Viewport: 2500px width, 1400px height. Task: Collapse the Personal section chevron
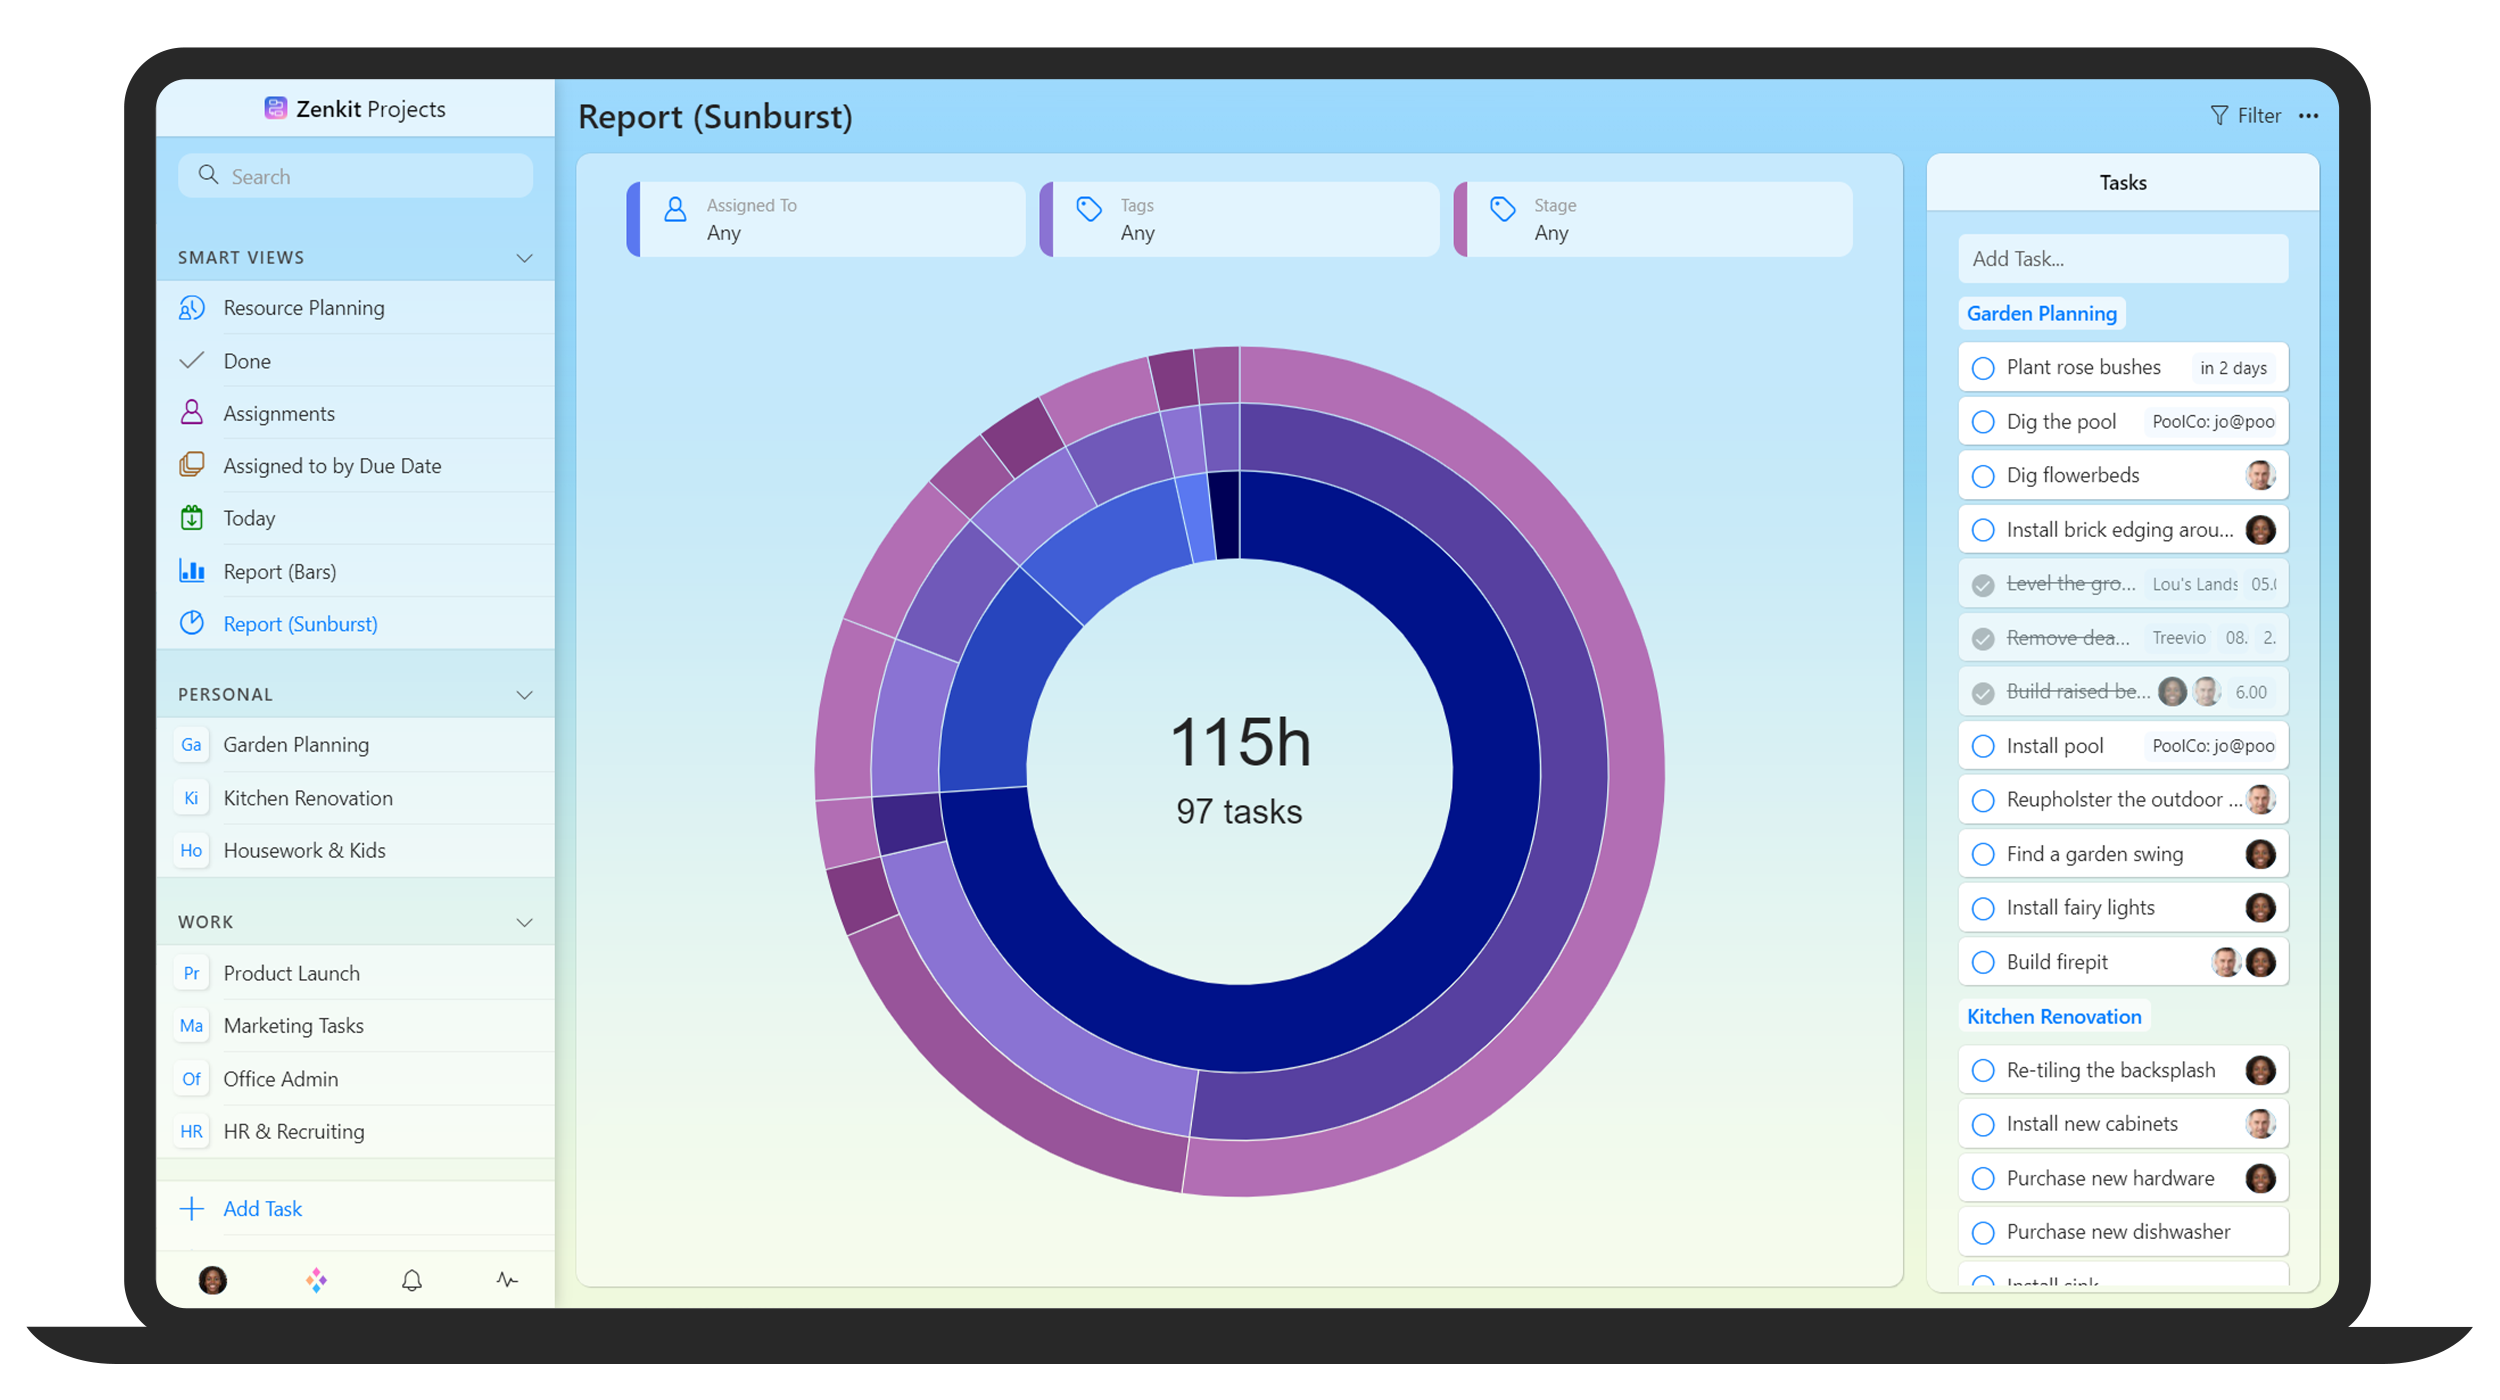(x=524, y=695)
